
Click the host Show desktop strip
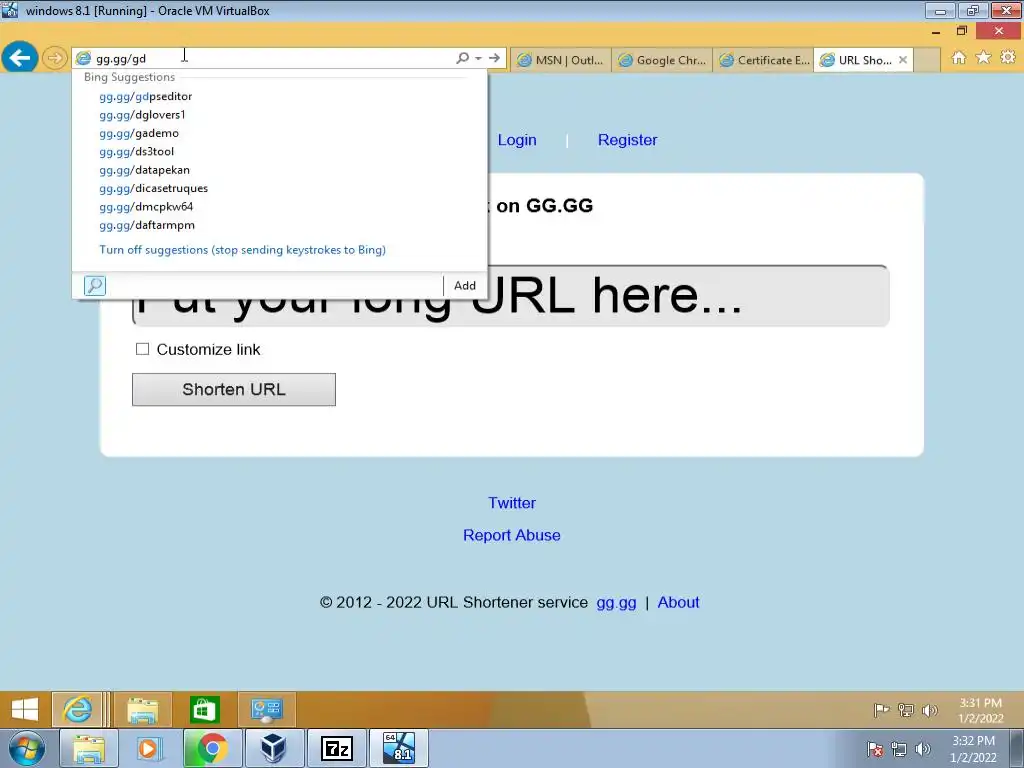coord(1017,748)
